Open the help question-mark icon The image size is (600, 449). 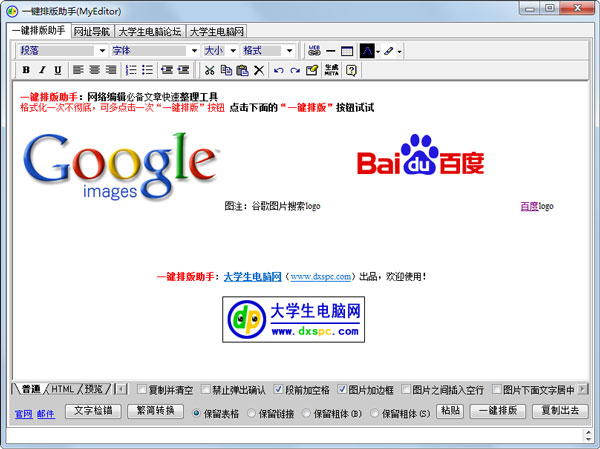[x=351, y=70]
